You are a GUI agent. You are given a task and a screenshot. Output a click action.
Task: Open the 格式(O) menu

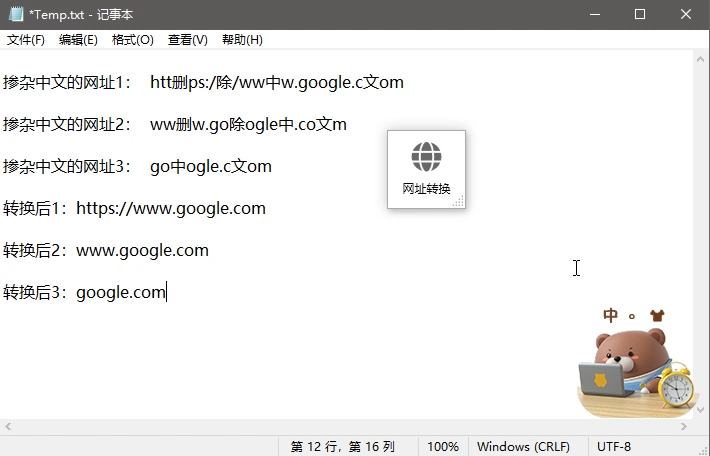point(133,40)
